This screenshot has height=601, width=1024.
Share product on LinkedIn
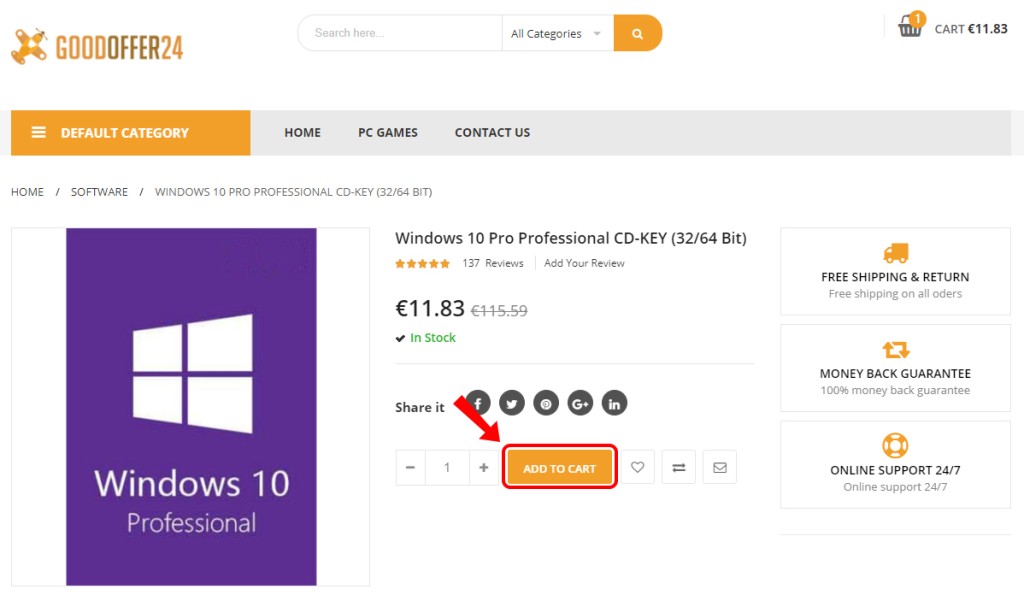(614, 403)
